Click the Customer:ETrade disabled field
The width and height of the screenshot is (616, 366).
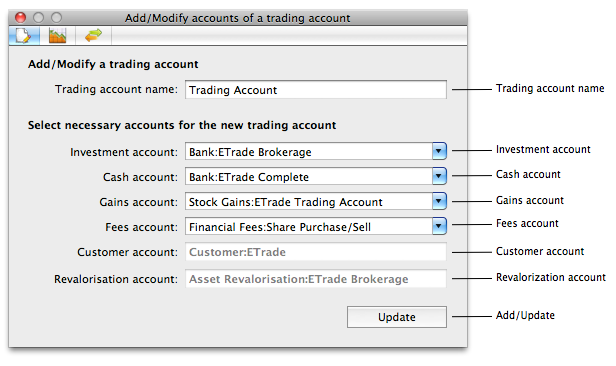(316, 252)
